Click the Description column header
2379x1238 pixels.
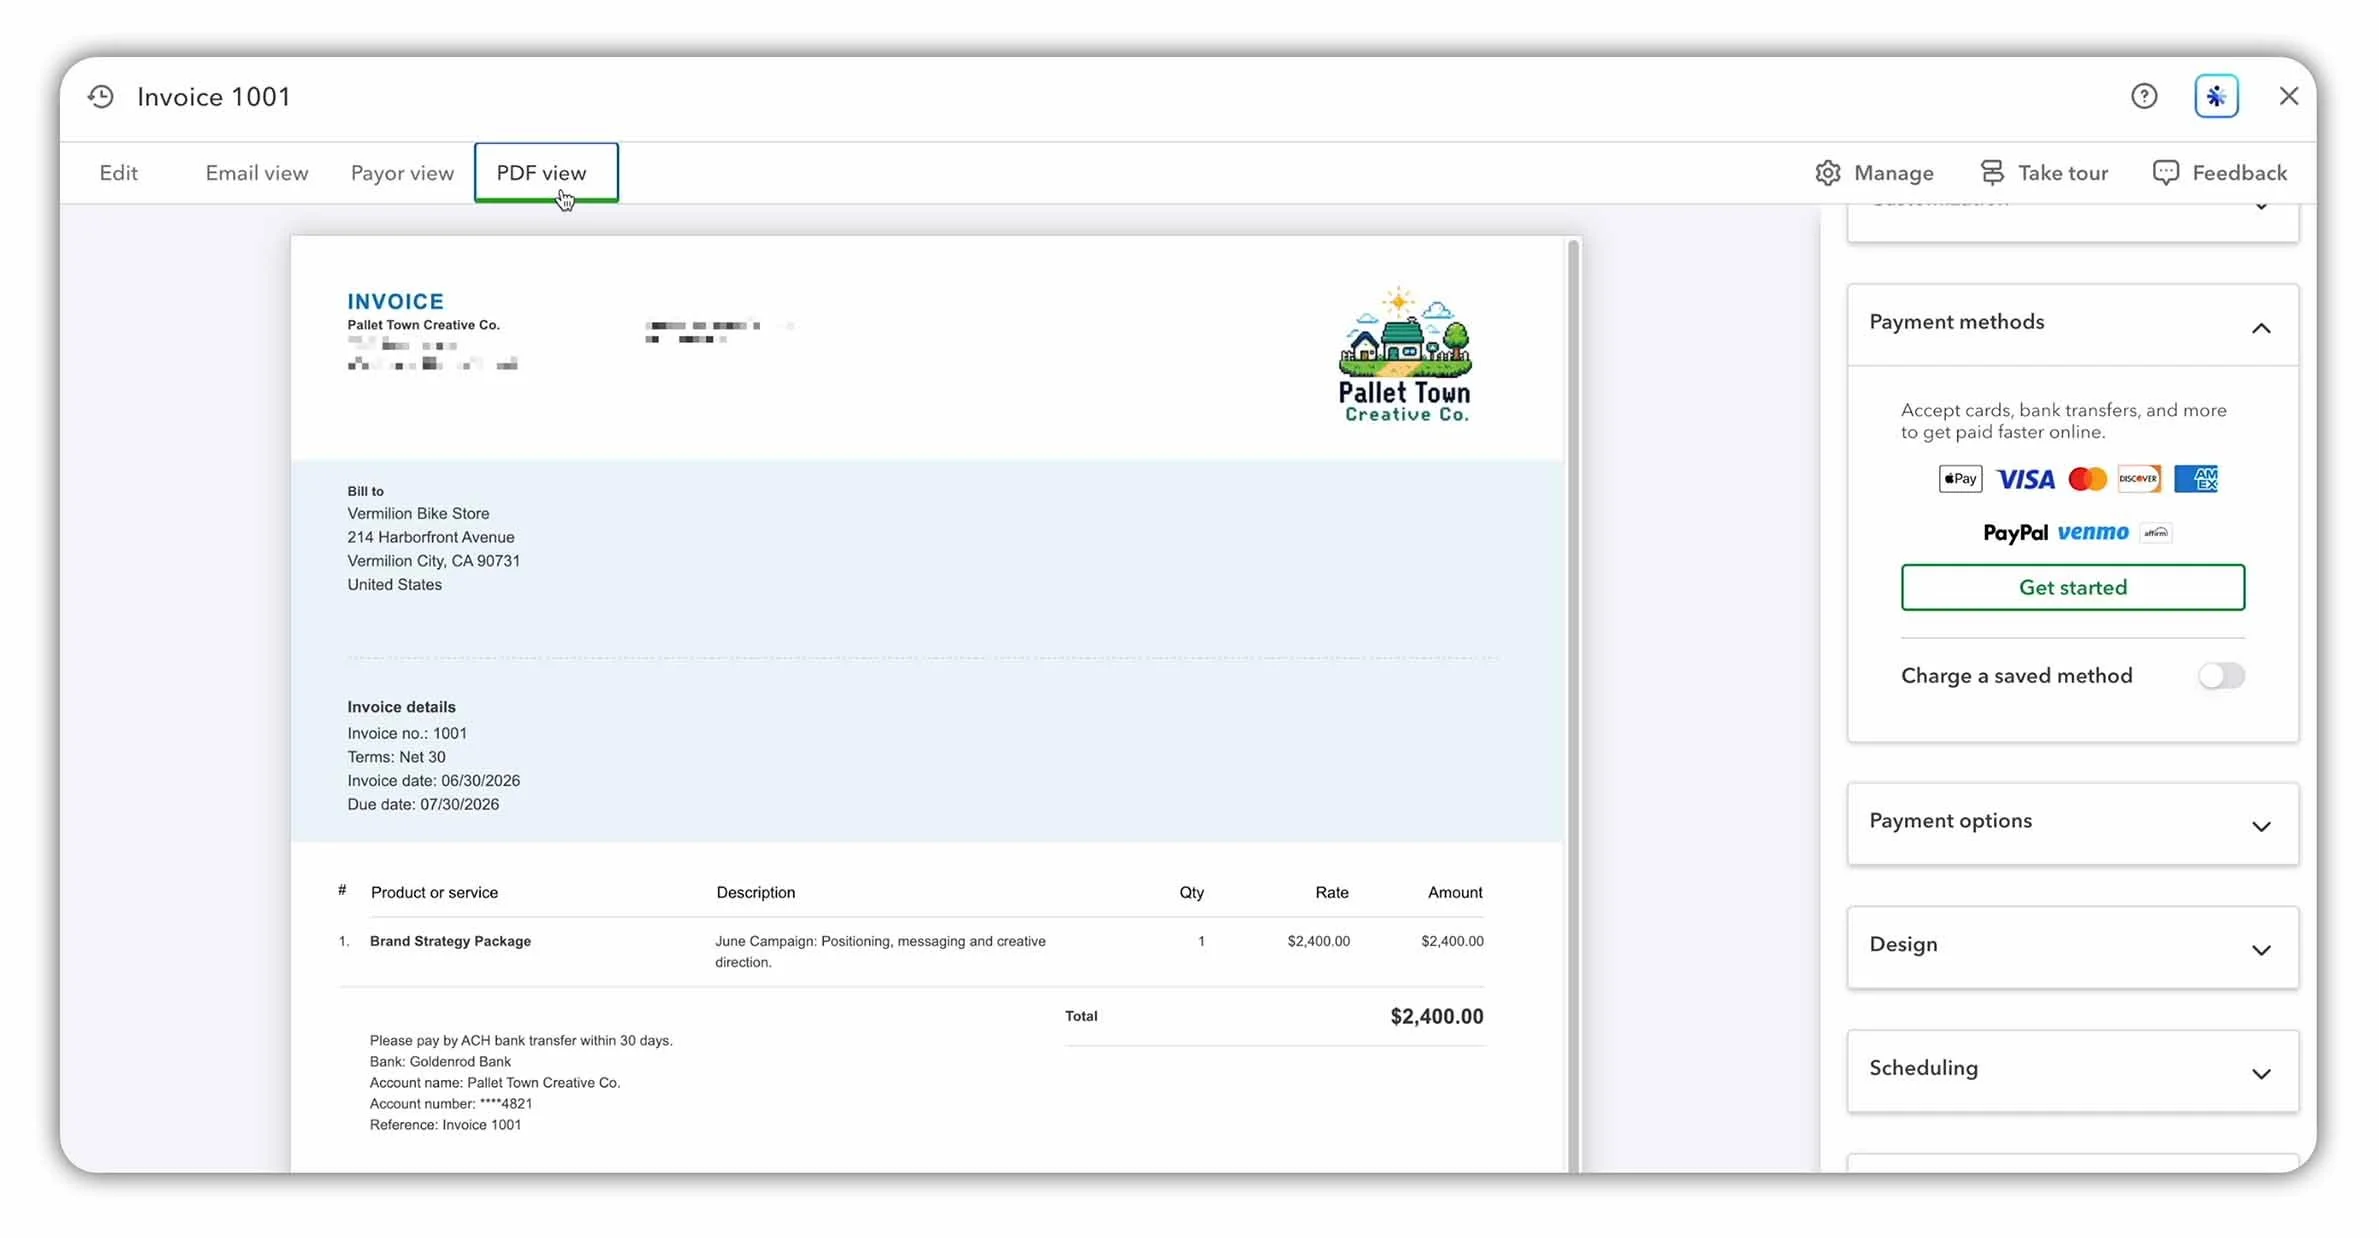click(755, 892)
